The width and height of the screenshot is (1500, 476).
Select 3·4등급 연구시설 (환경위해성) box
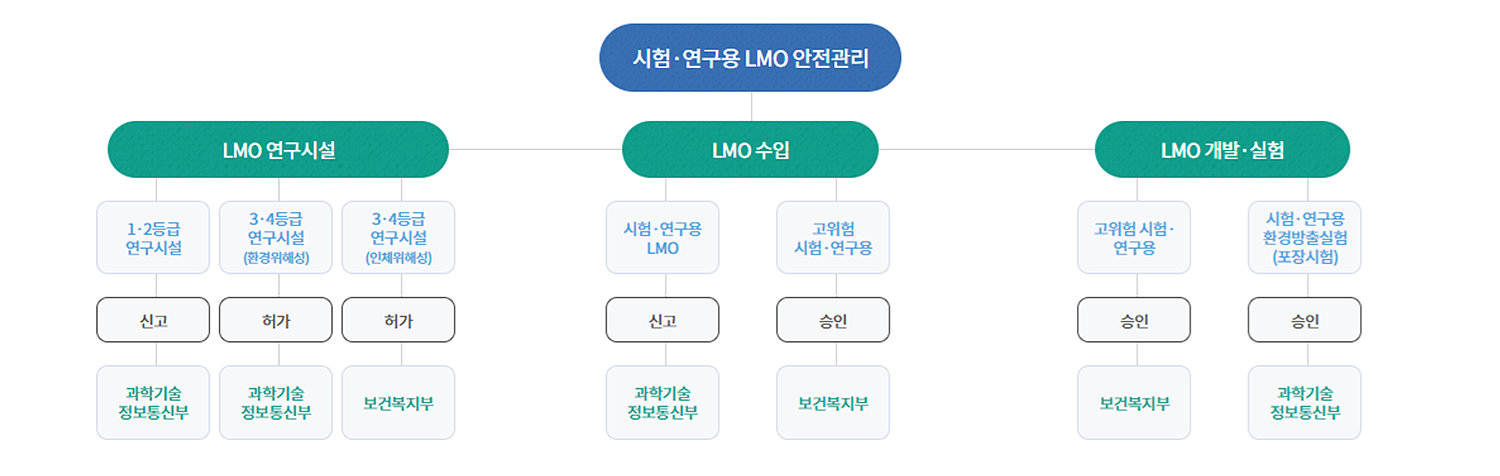(x=278, y=238)
